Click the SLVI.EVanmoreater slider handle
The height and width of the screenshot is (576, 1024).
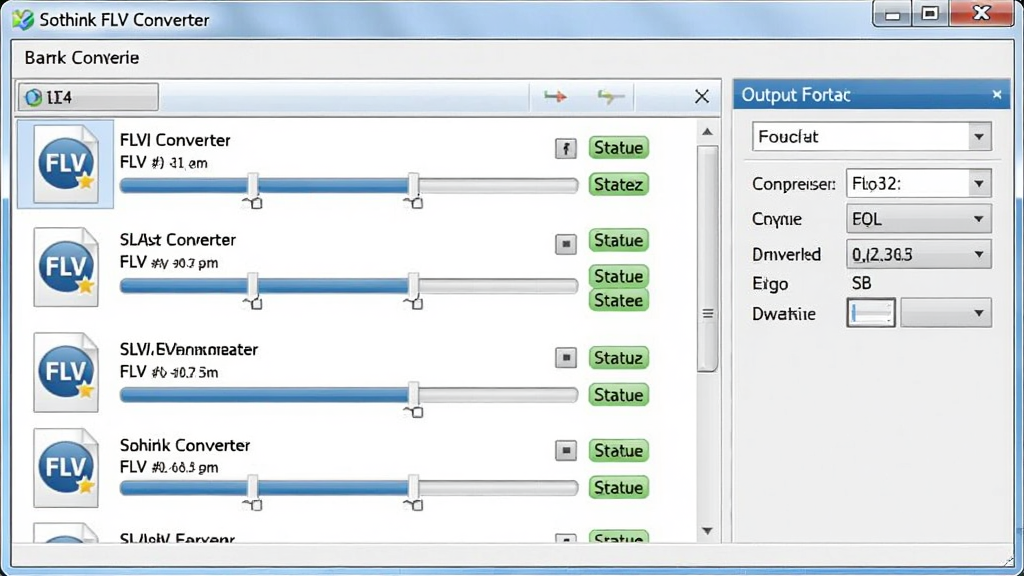(x=413, y=394)
